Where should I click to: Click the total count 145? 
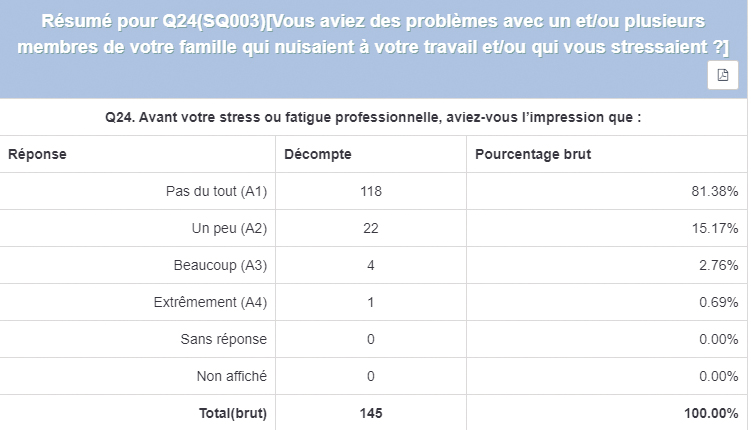(372, 412)
